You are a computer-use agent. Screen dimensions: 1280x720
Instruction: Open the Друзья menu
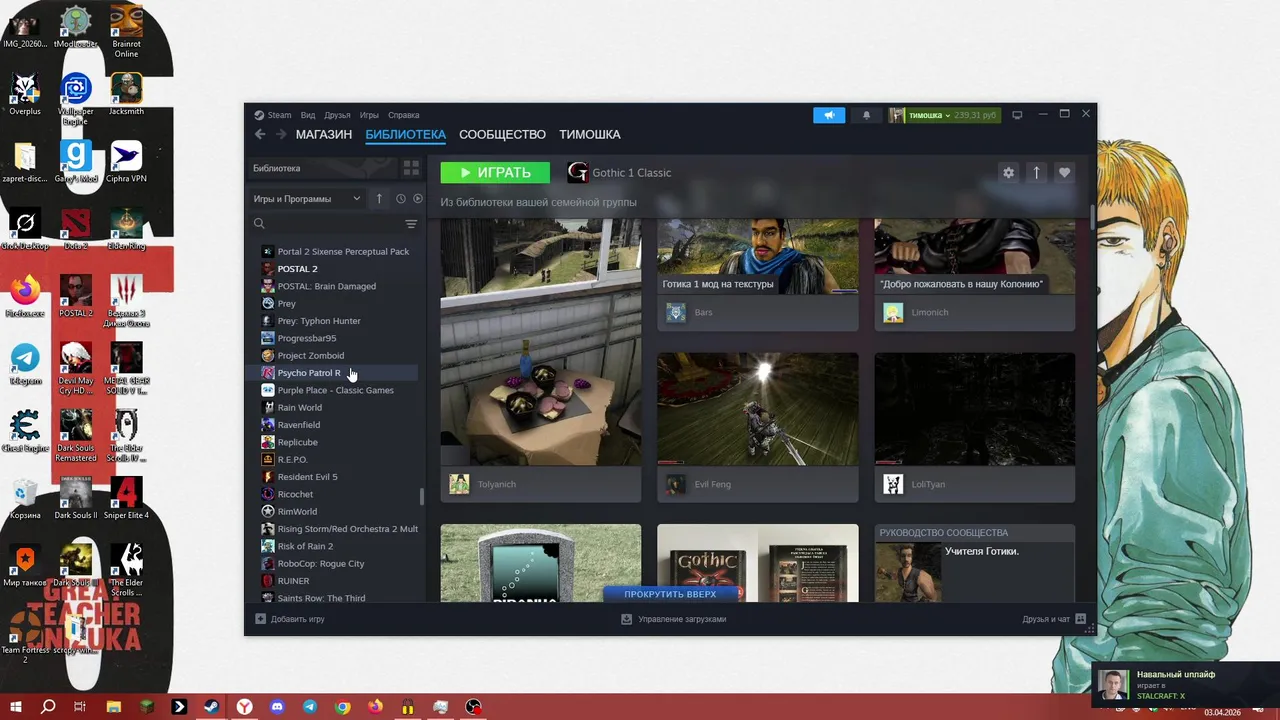point(337,115)
